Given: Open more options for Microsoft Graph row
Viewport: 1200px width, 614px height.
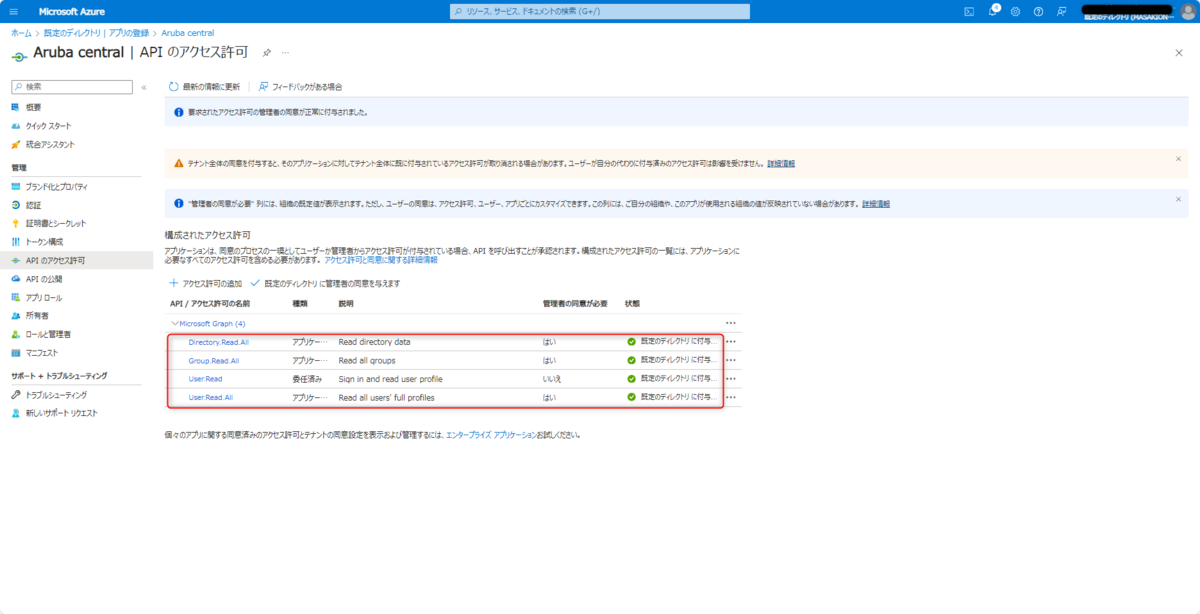Looking at the screenshot, I should 731,323.
